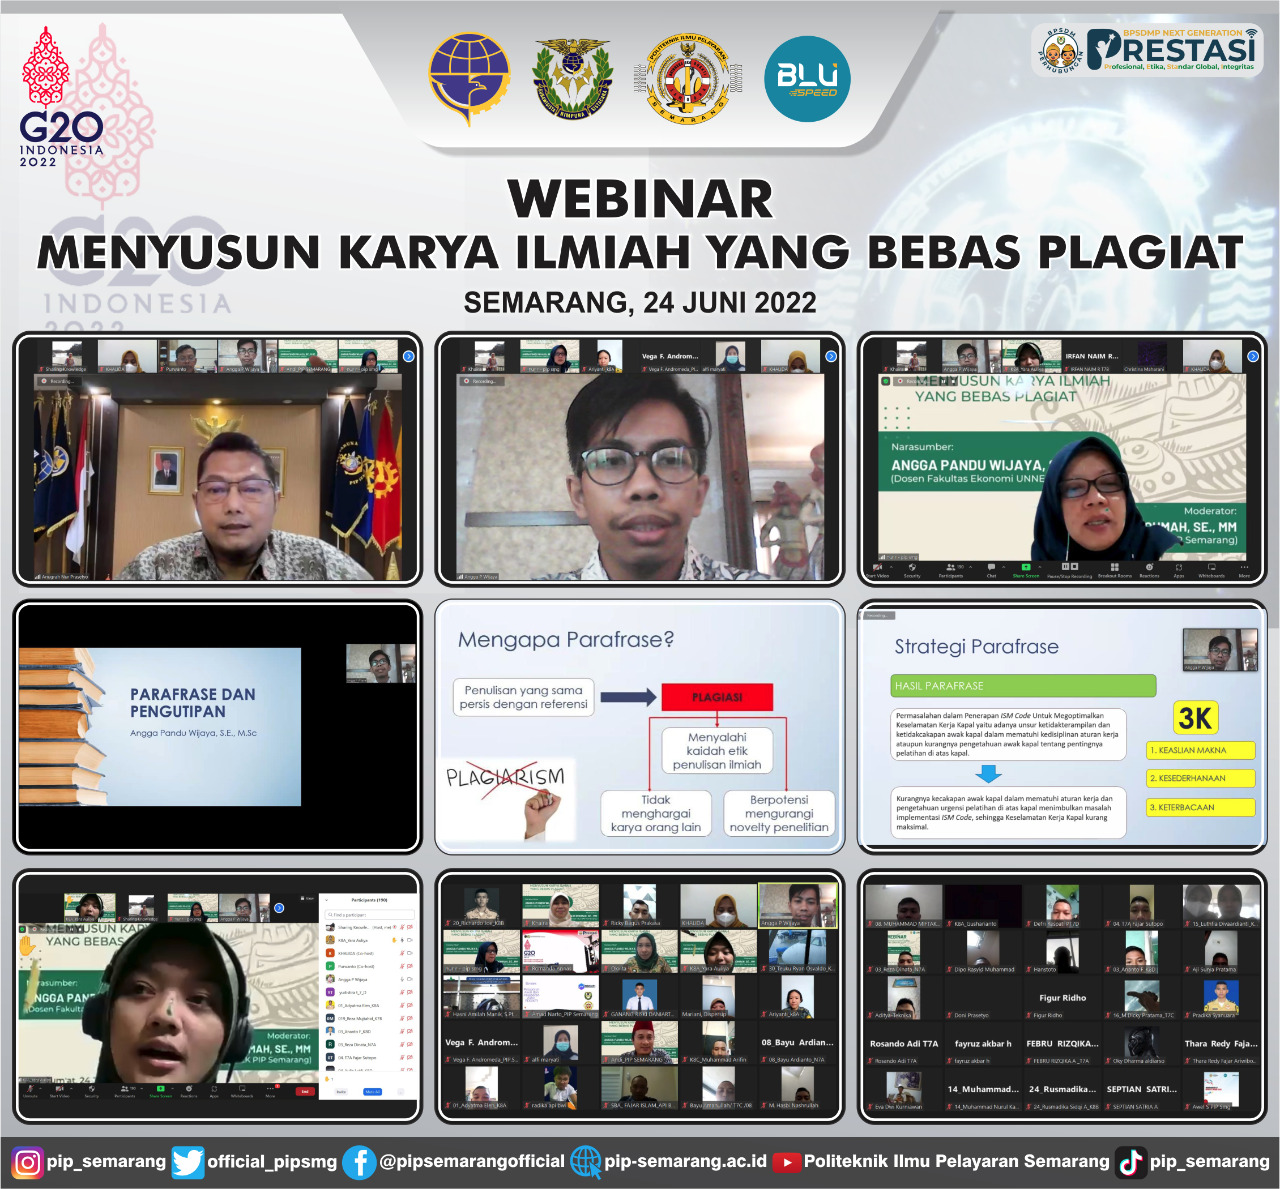
Task: Open Whiteboards in the Zoom window with Participants panel
Action: click(242, 1091)
